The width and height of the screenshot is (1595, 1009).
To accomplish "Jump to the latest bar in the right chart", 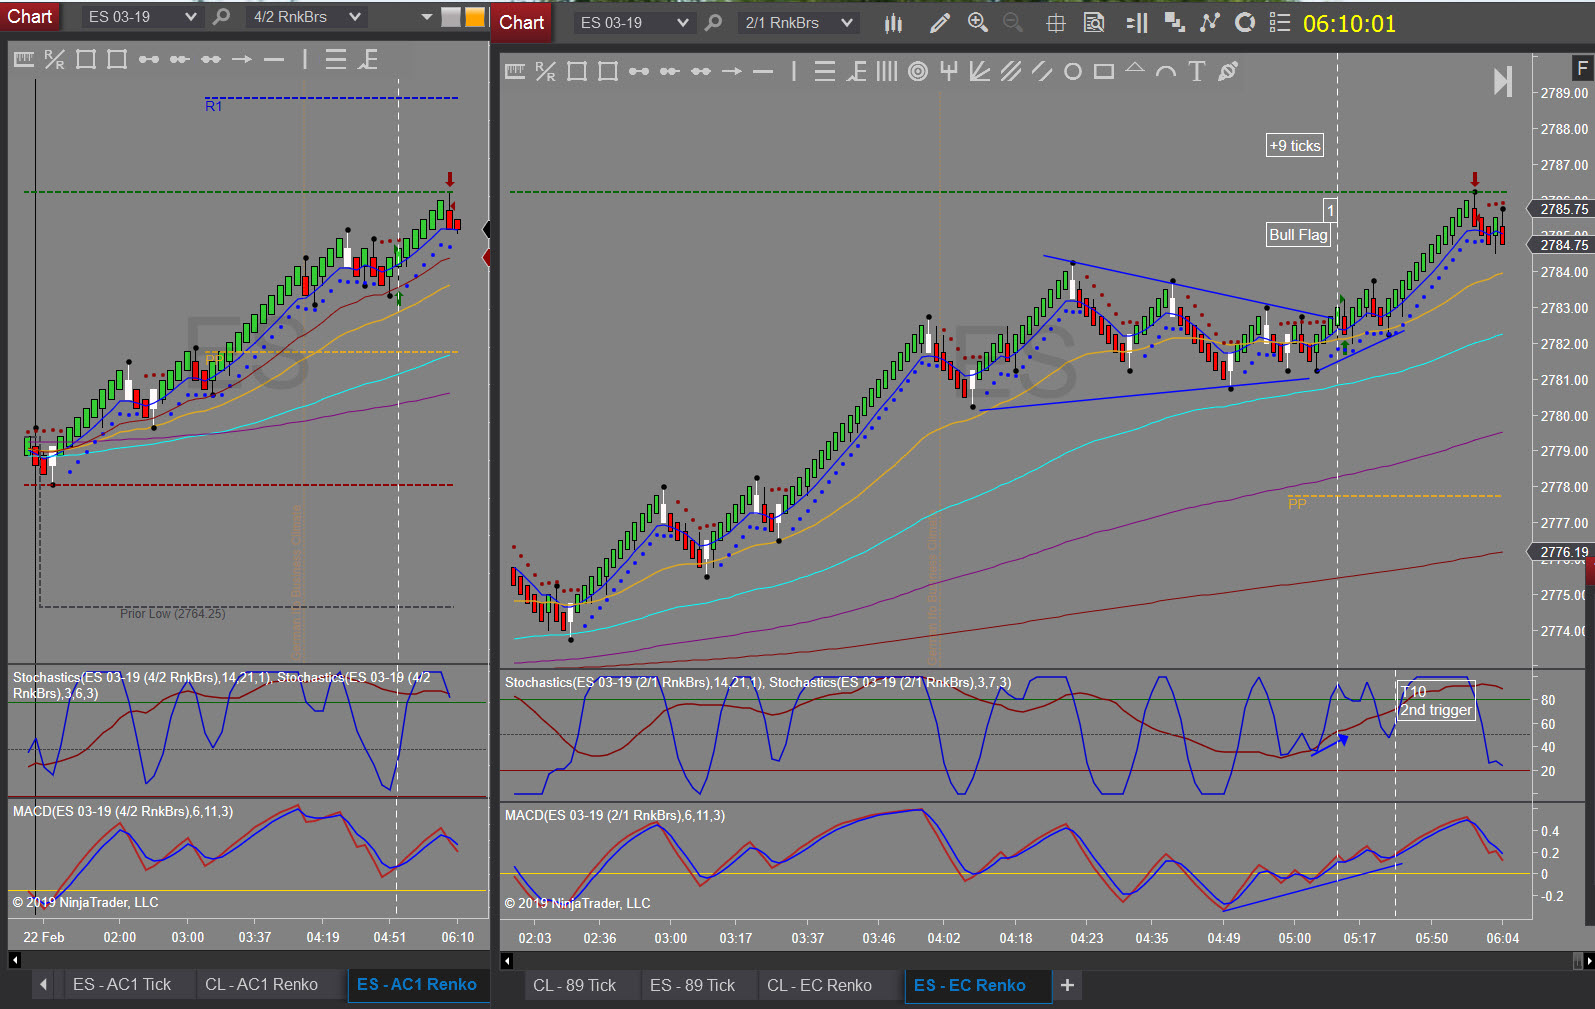I will (1502, 81).
